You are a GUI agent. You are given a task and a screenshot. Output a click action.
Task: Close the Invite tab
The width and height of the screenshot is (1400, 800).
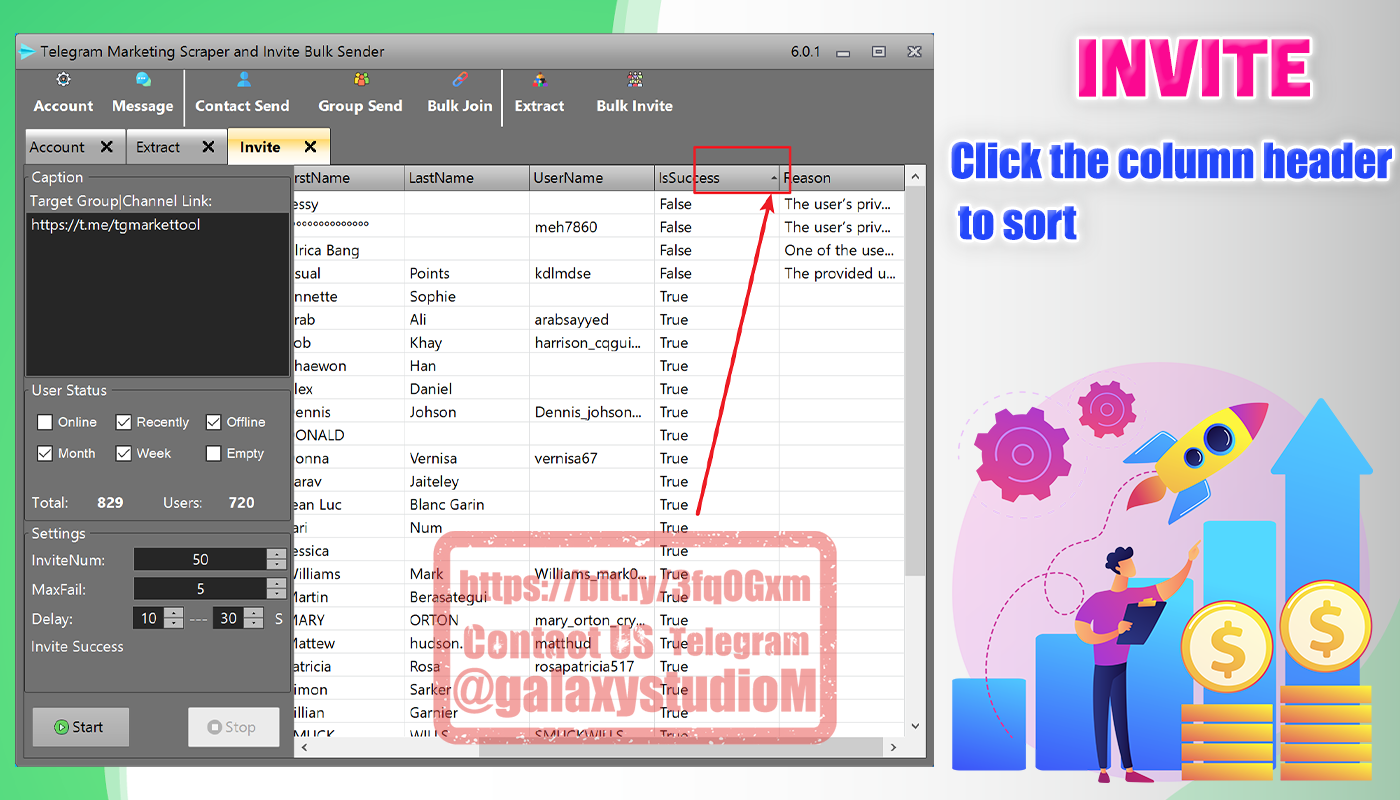point(310,147)
